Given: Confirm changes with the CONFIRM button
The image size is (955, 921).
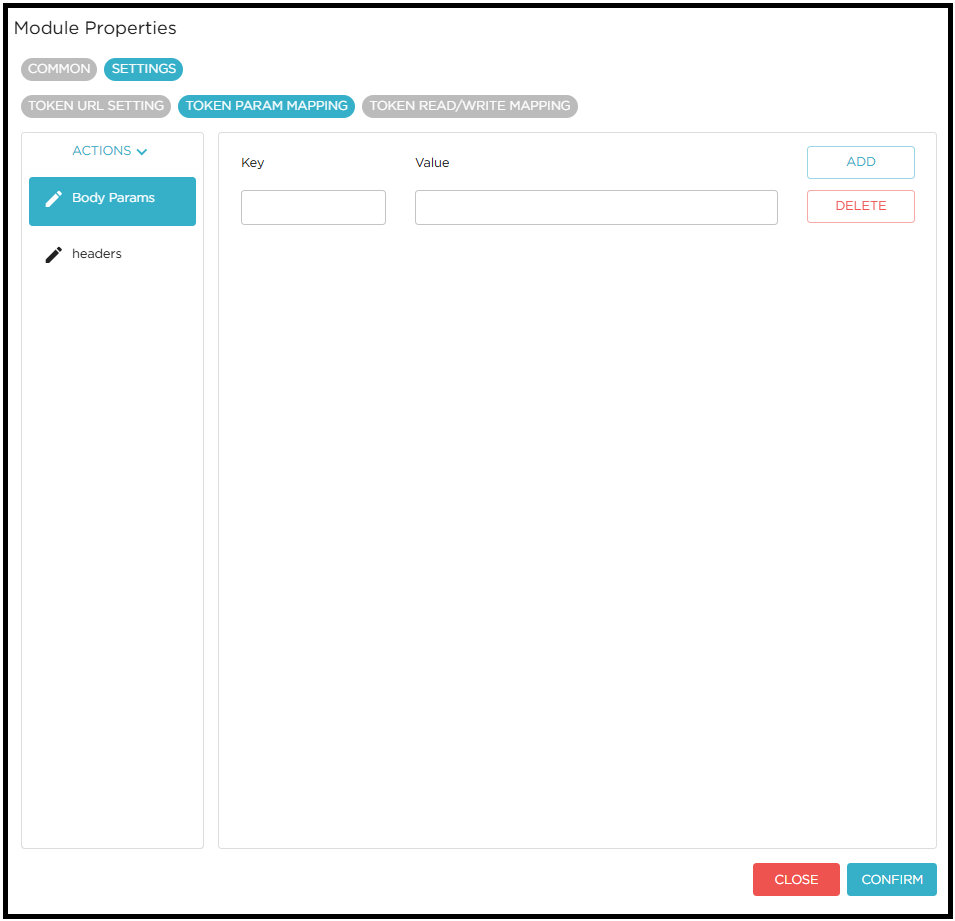Looking at the screenshot, I should pyautogui.click(x=891, y=880).
